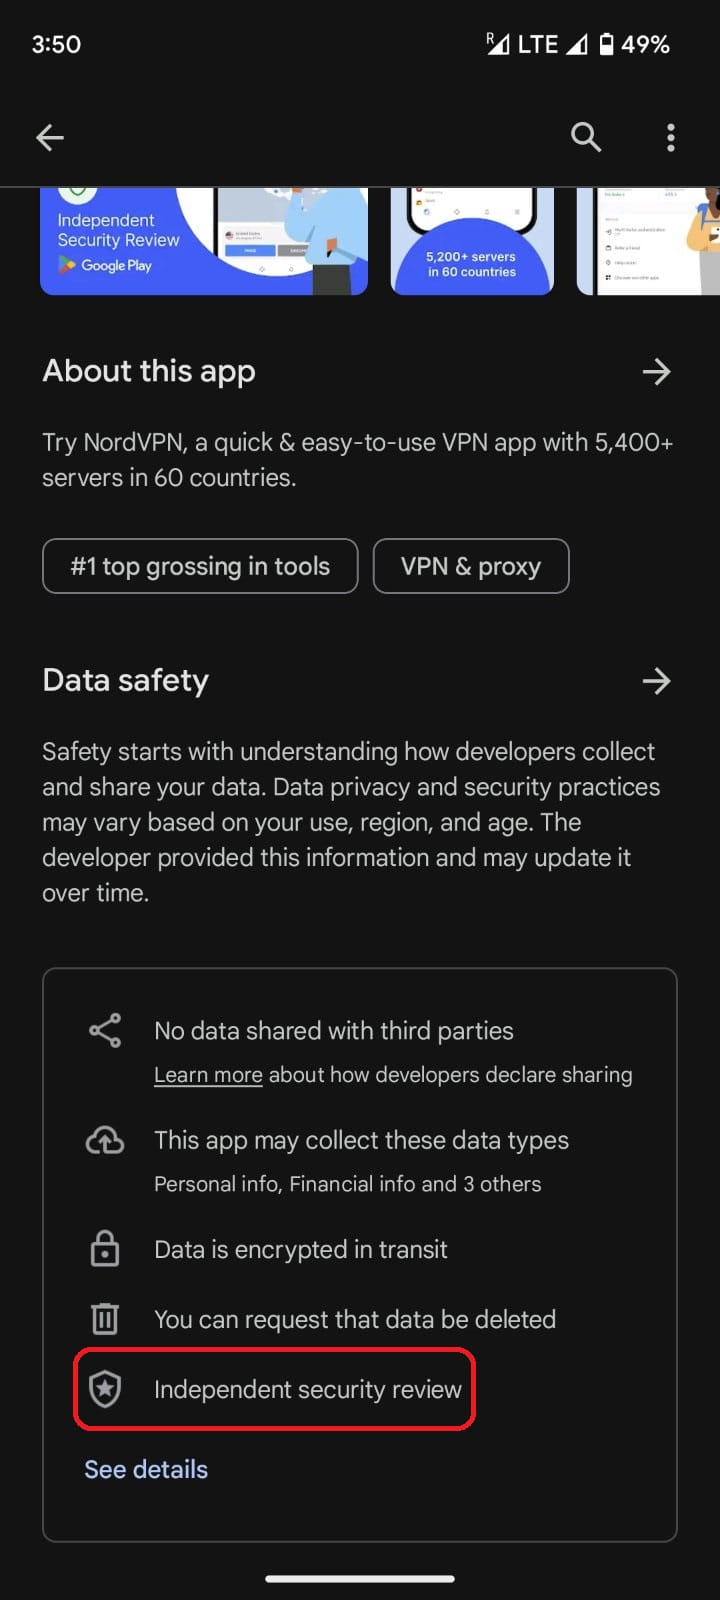Tap the battery indicator in status bar

point(606,44)
